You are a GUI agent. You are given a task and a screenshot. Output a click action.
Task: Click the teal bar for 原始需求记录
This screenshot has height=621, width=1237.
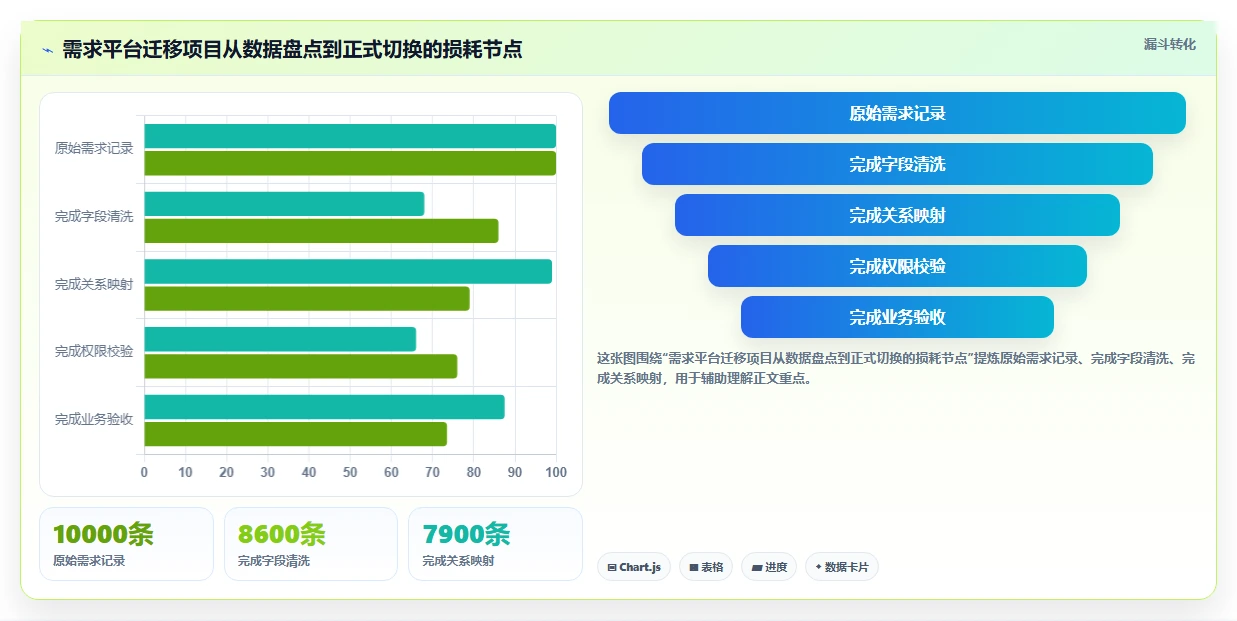pyautogui.click(x=350, y=136)
